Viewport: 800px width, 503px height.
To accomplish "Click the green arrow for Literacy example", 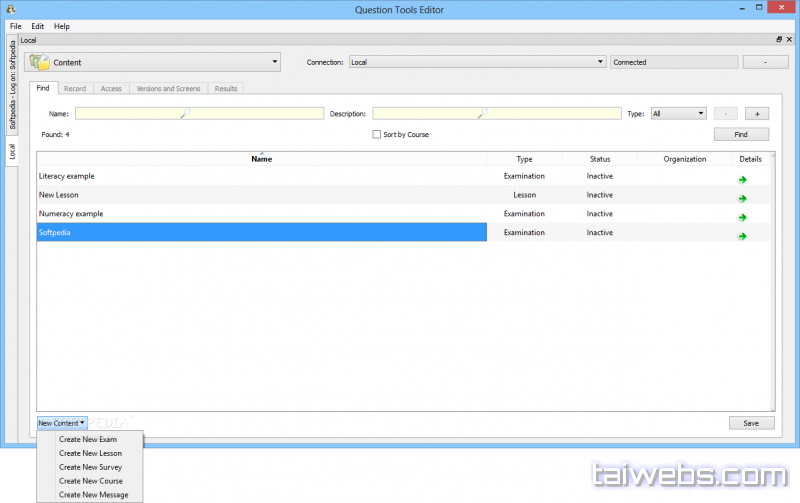I will (743, 180).
